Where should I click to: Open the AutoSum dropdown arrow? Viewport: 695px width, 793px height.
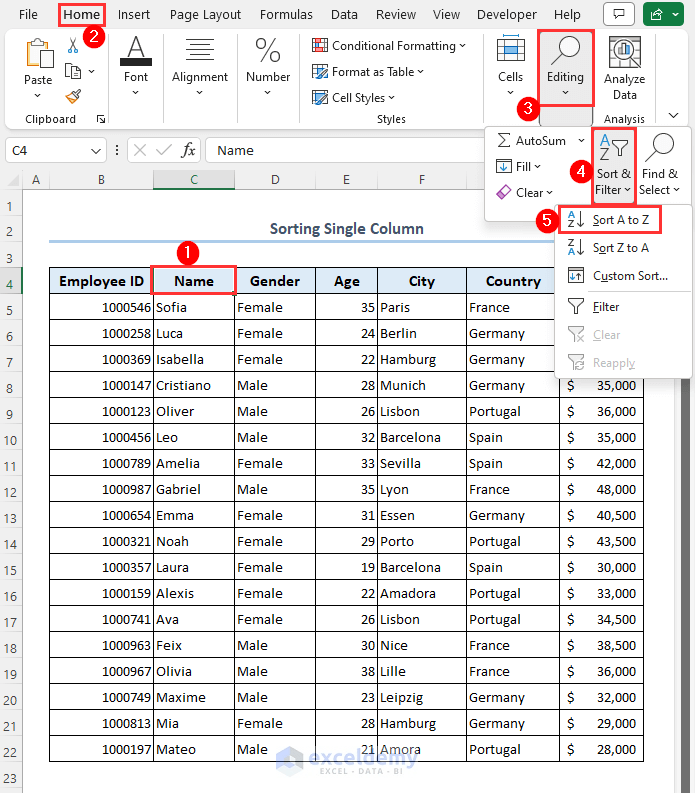[x=582, y=141]
